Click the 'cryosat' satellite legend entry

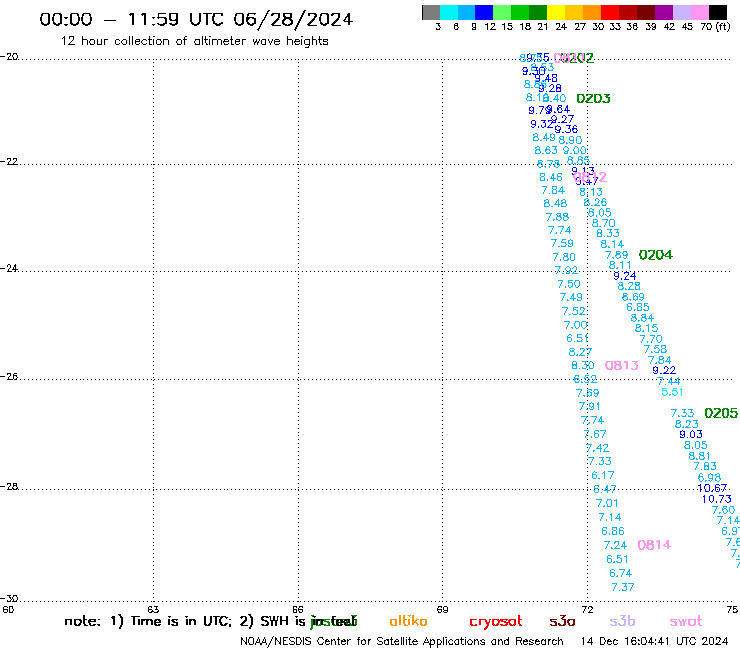pyautogui.click(x=496, y=622)
